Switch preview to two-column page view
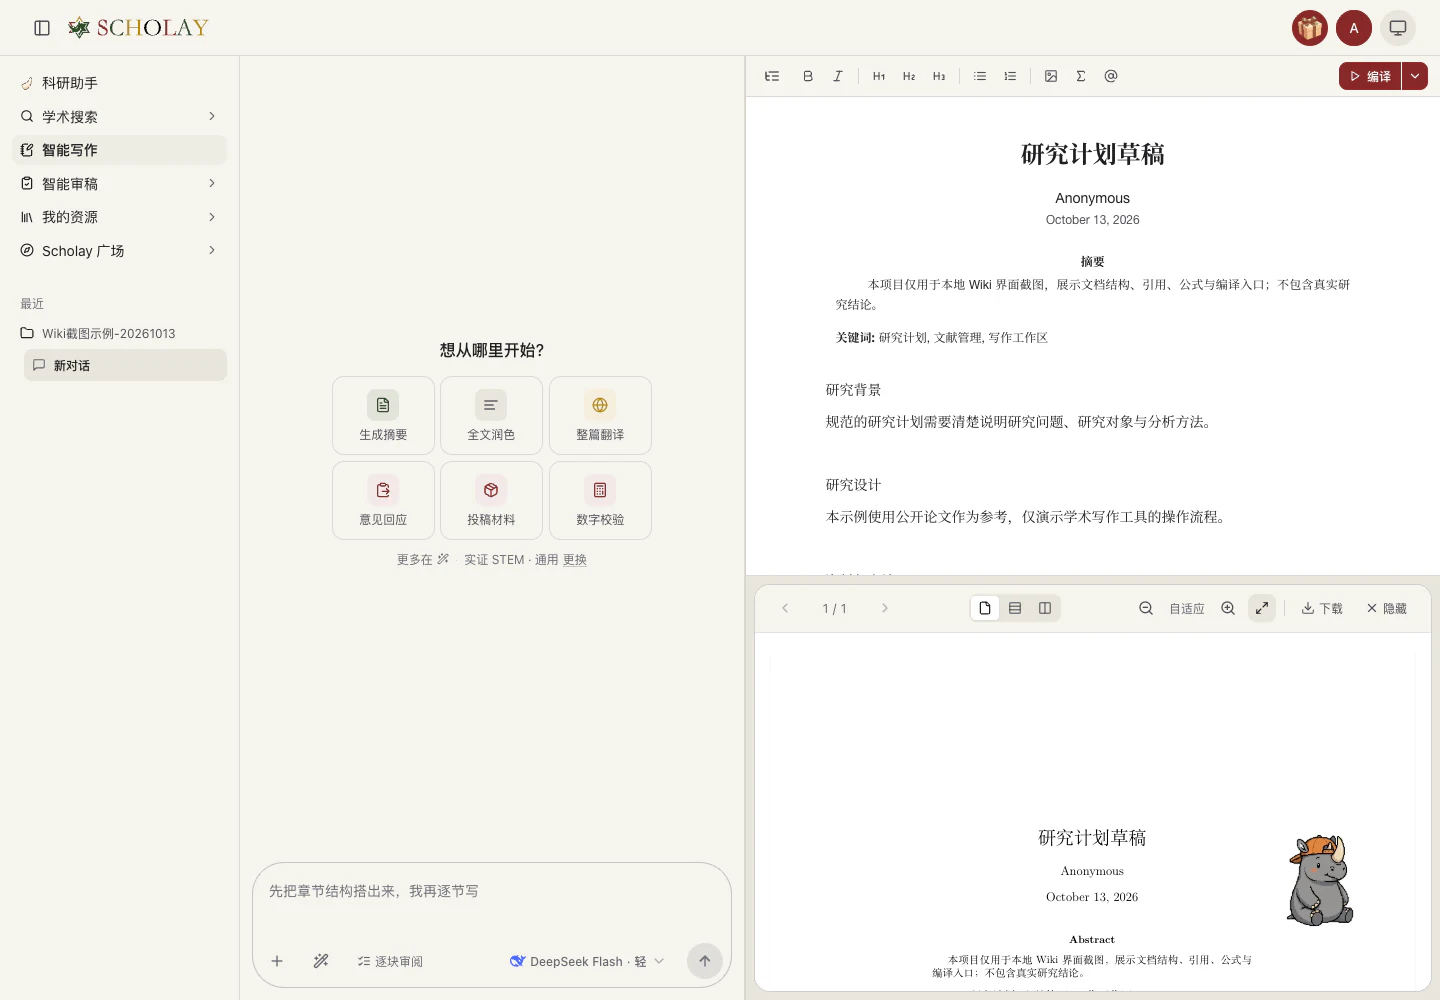The height and width of the screenshot is (1000, 1440). pyautogui.click(x=1045, y=608)
